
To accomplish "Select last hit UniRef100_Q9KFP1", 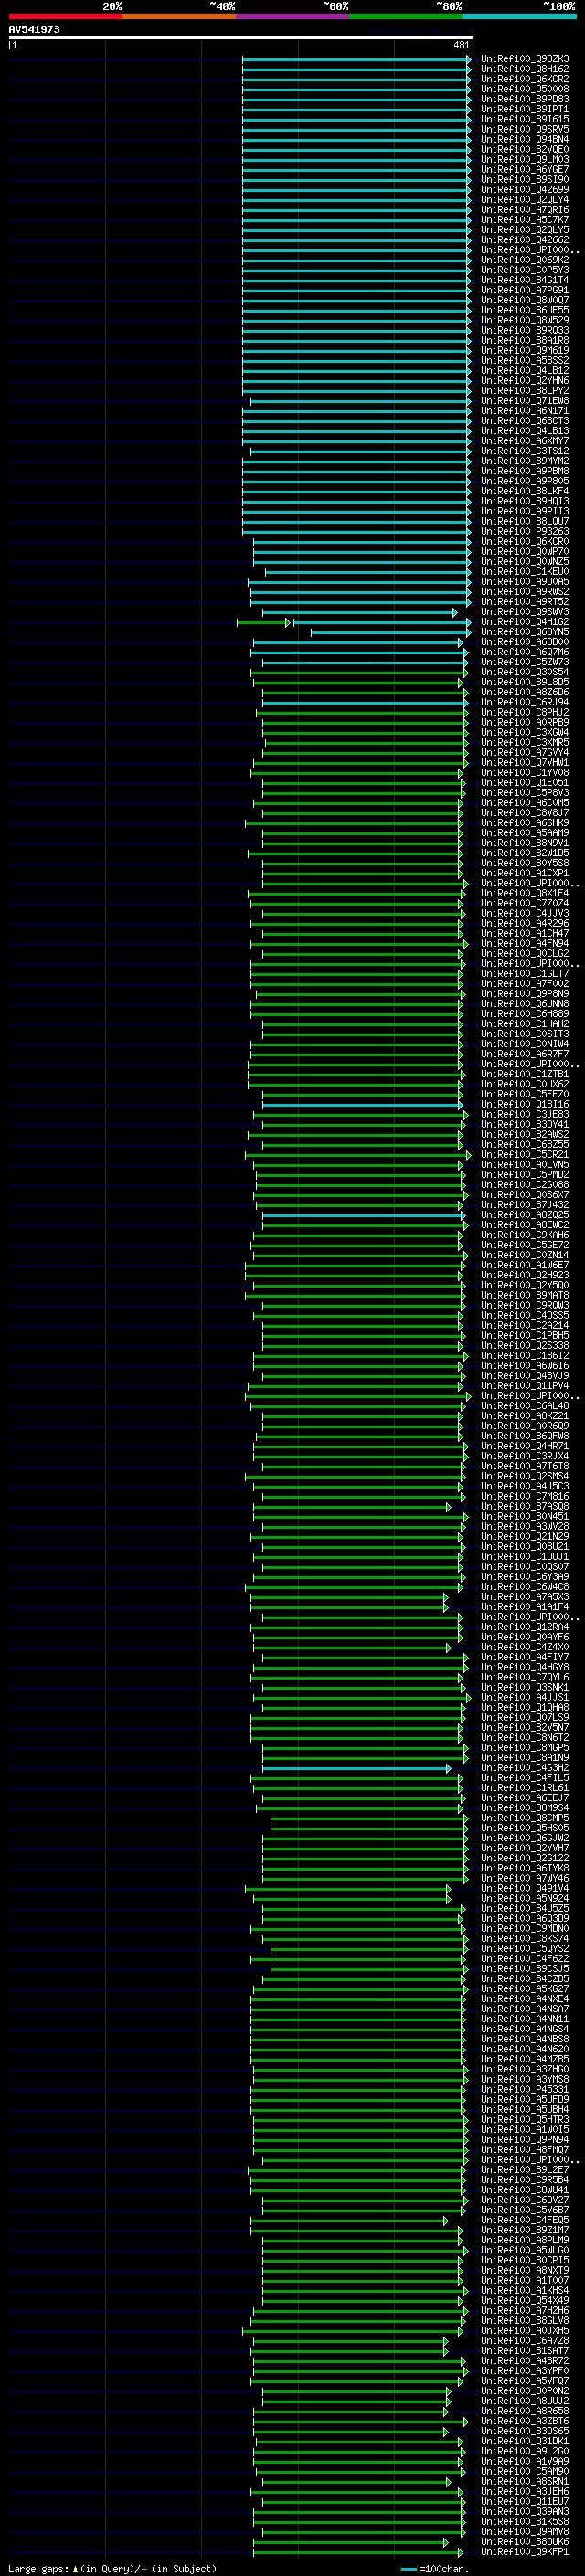I will point(524,2552).
